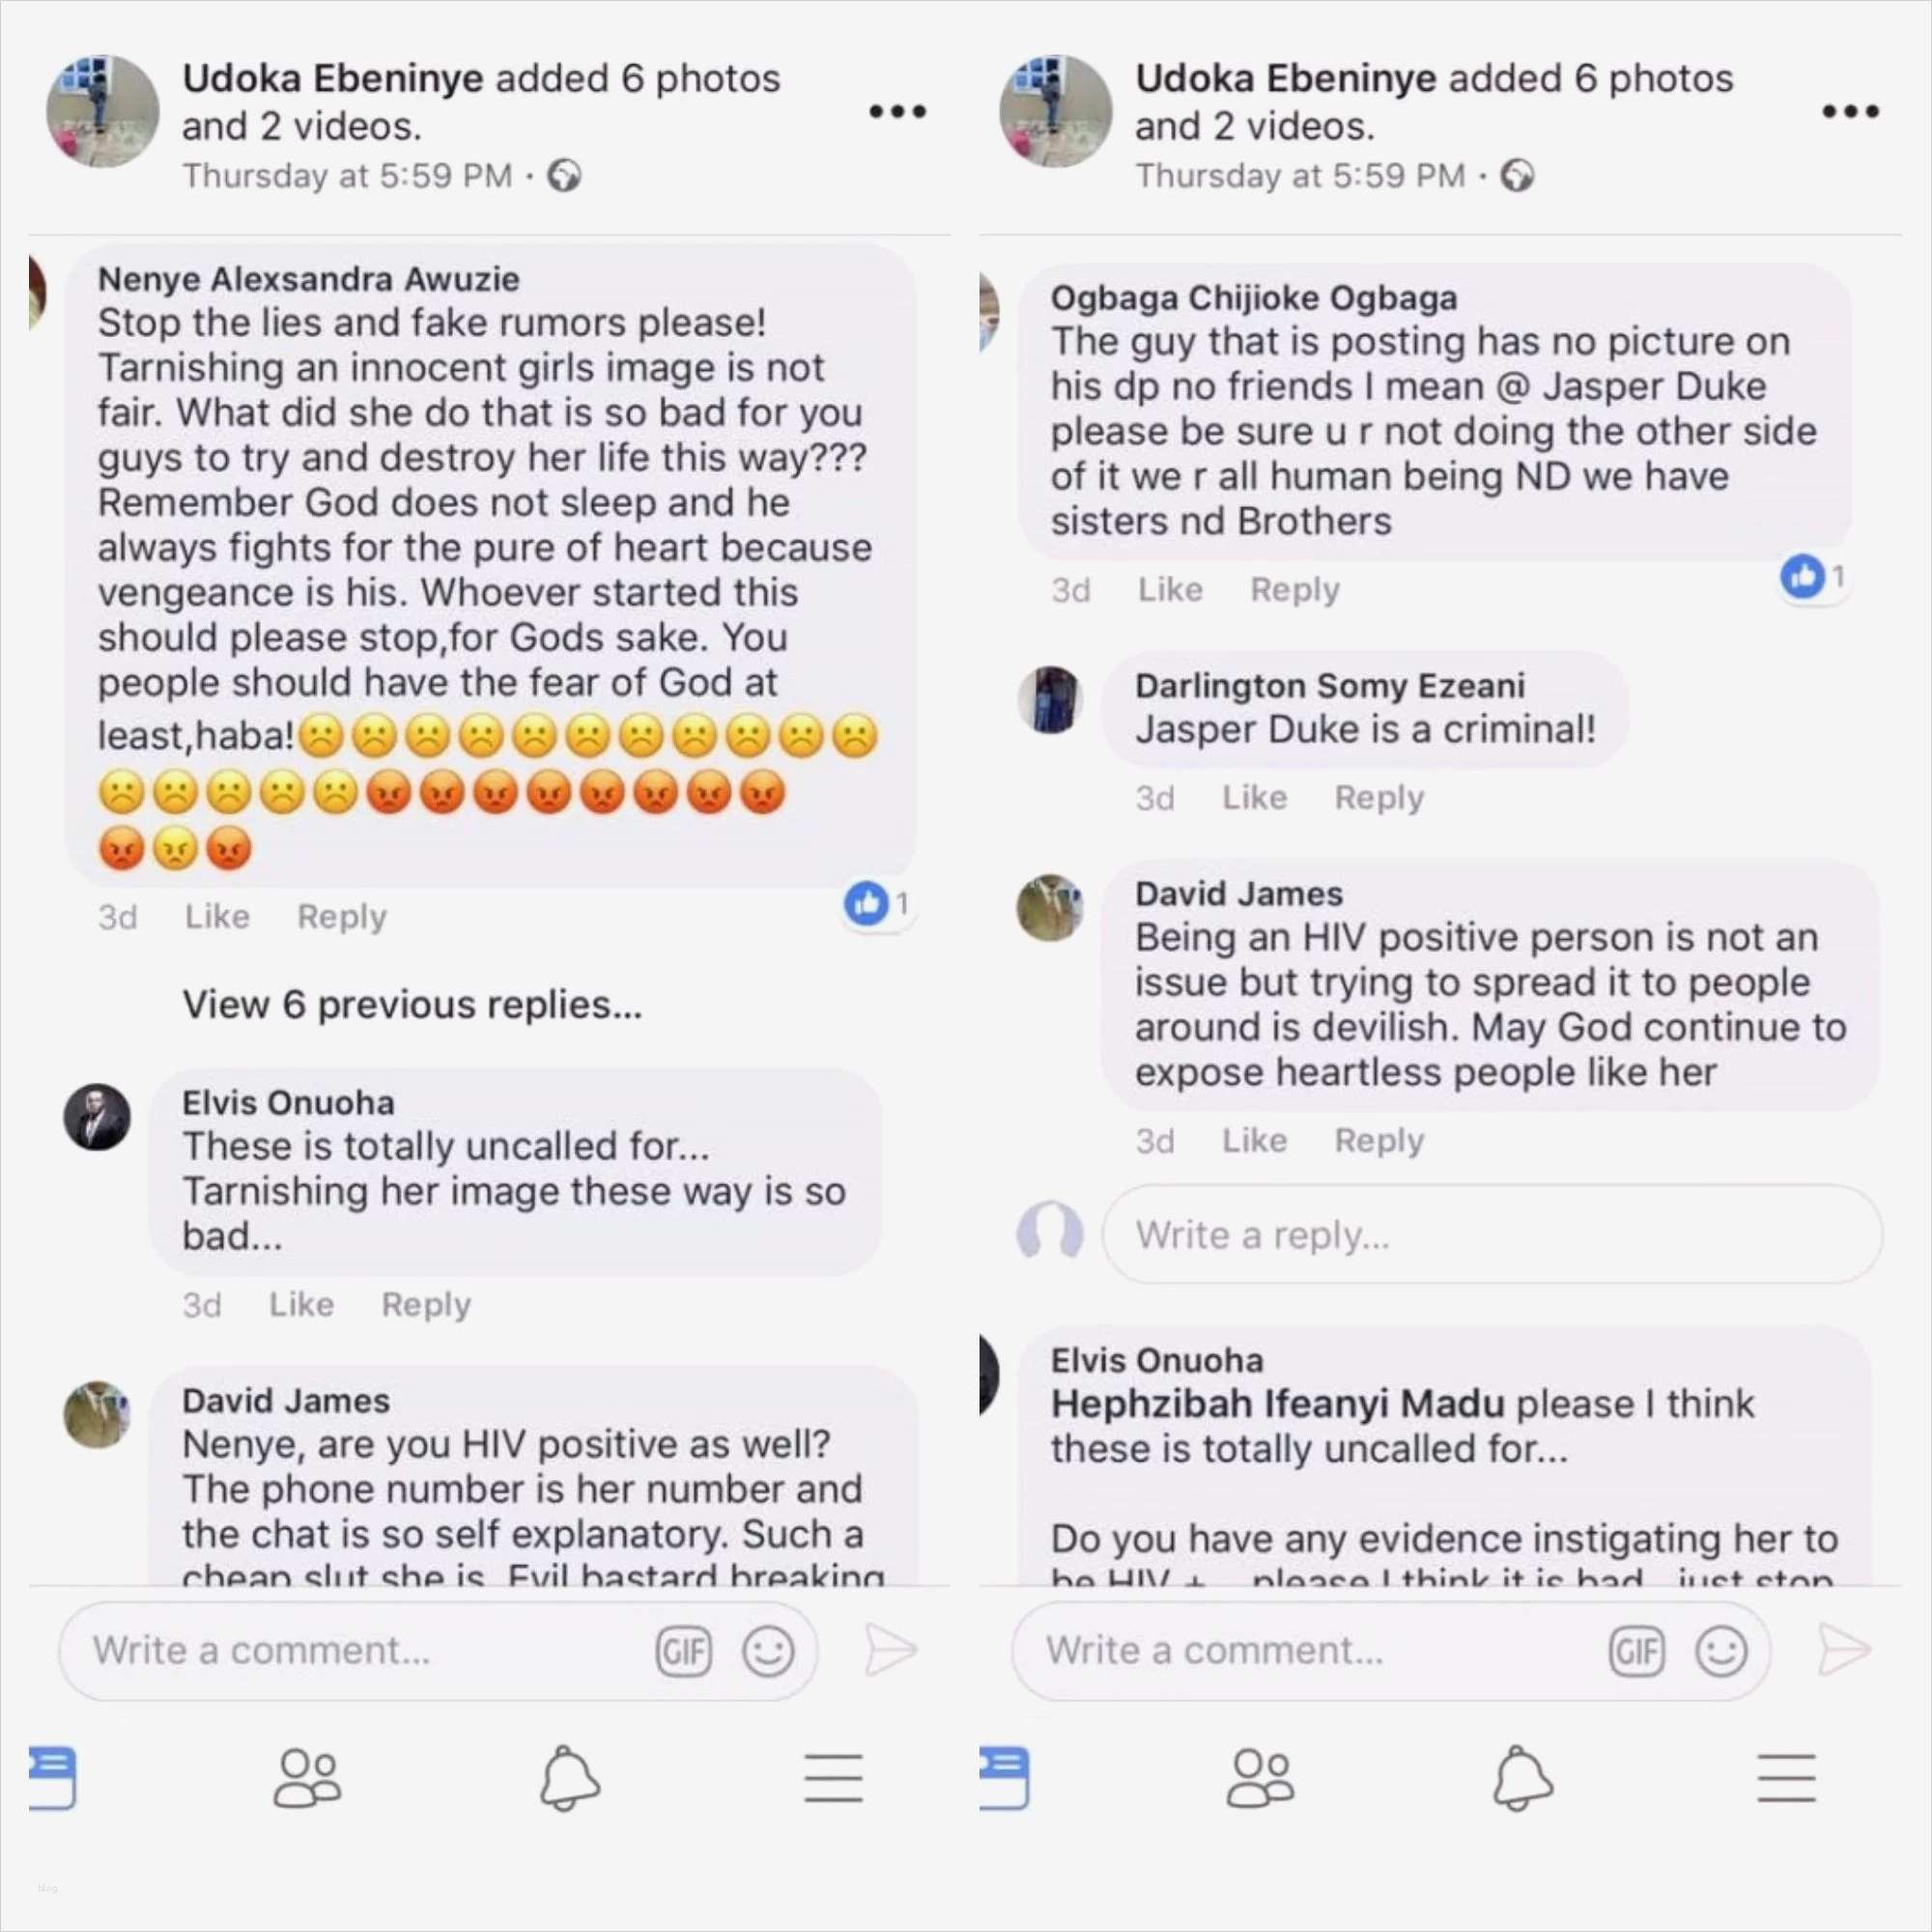Open notifications bell in left bottom bar
This screenshot has height=1932, width=1932.
coord(570,1778)
